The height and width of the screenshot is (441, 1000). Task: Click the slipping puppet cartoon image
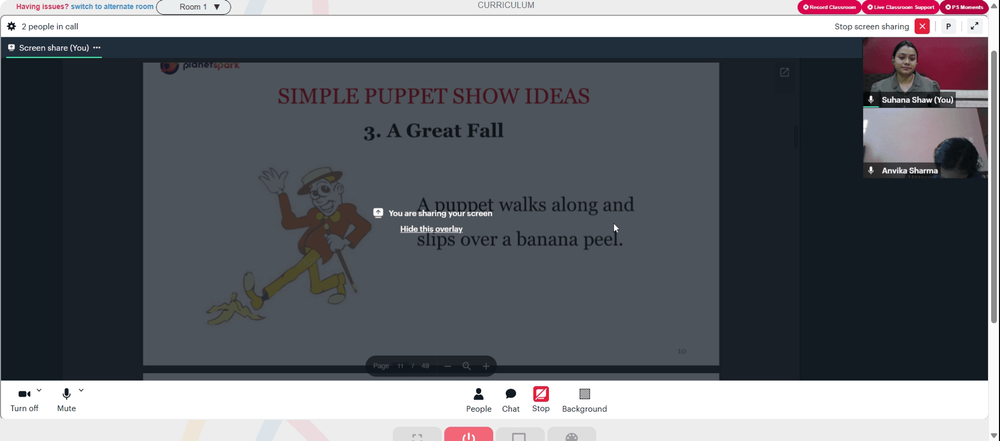(290, 246)
